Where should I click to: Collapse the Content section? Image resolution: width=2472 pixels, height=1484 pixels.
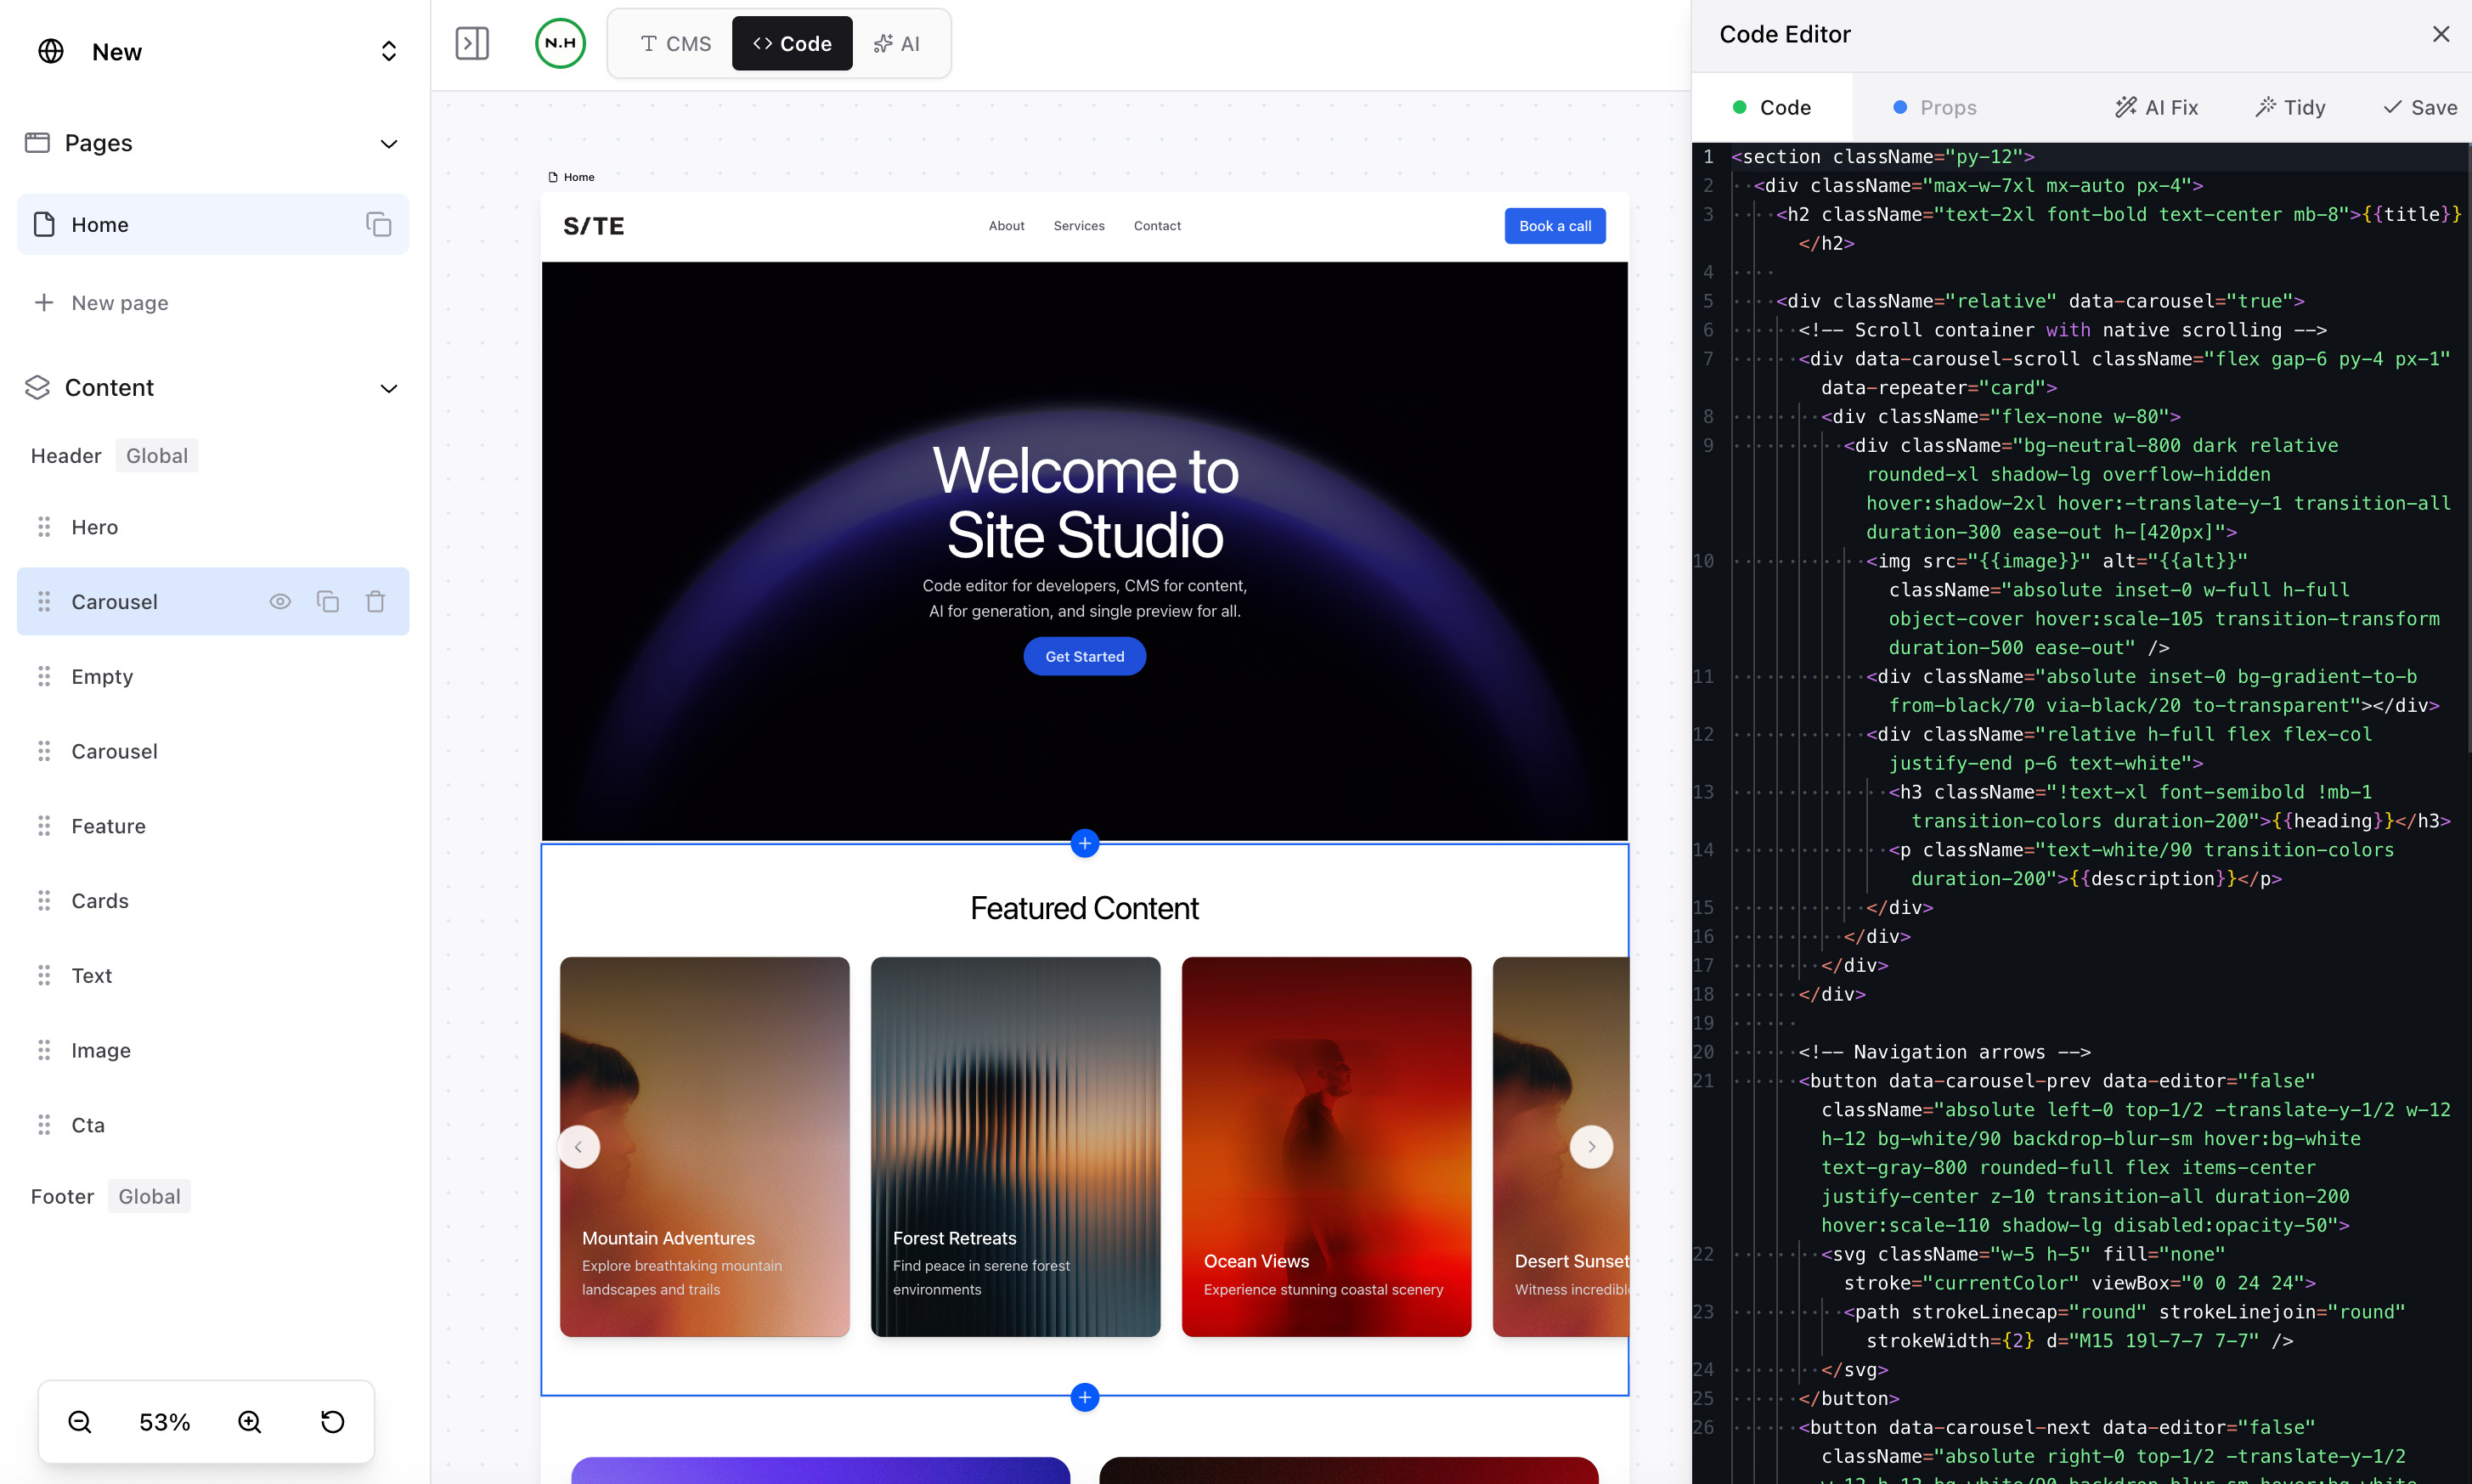[x=389, y=388]
